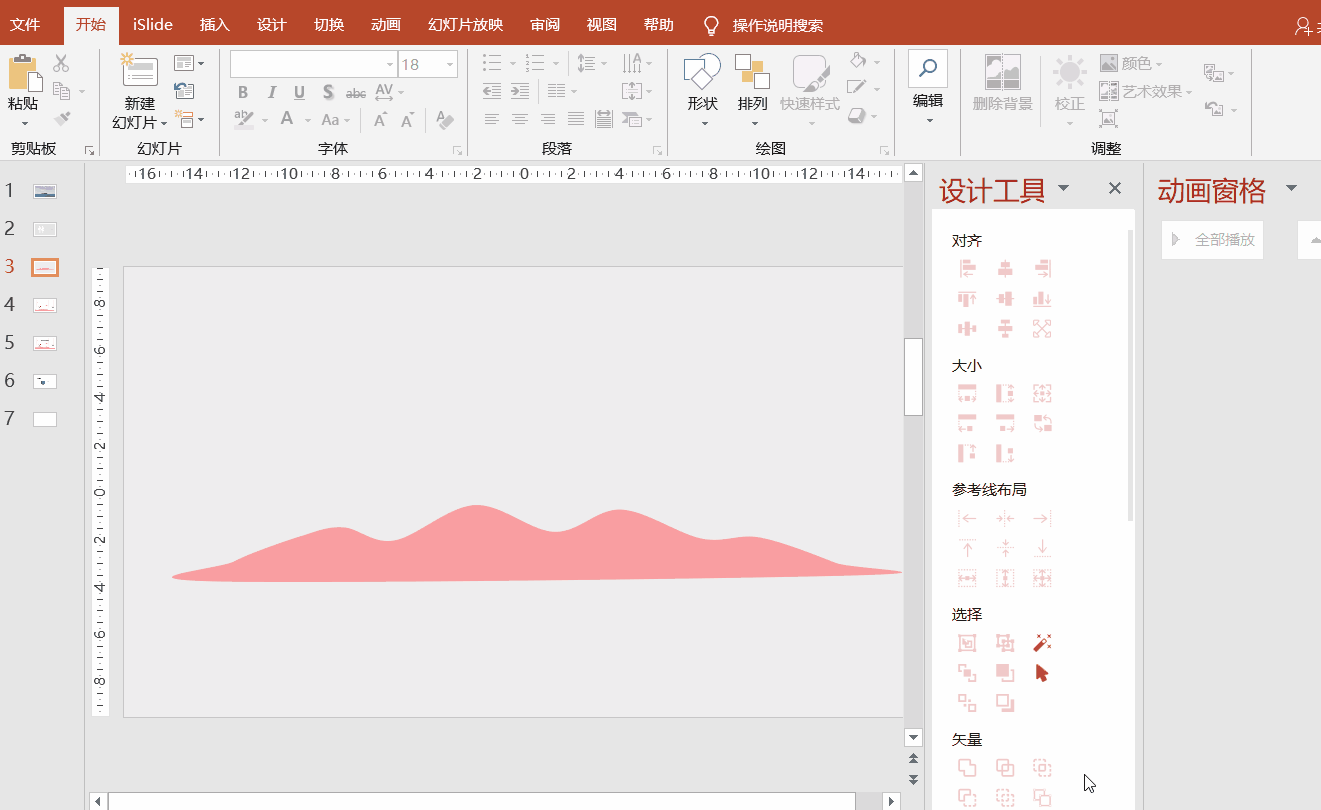The image size is (1321, 810).
Task: Click Align Text Right icon in paragraph group
Action: click(547, 119)
